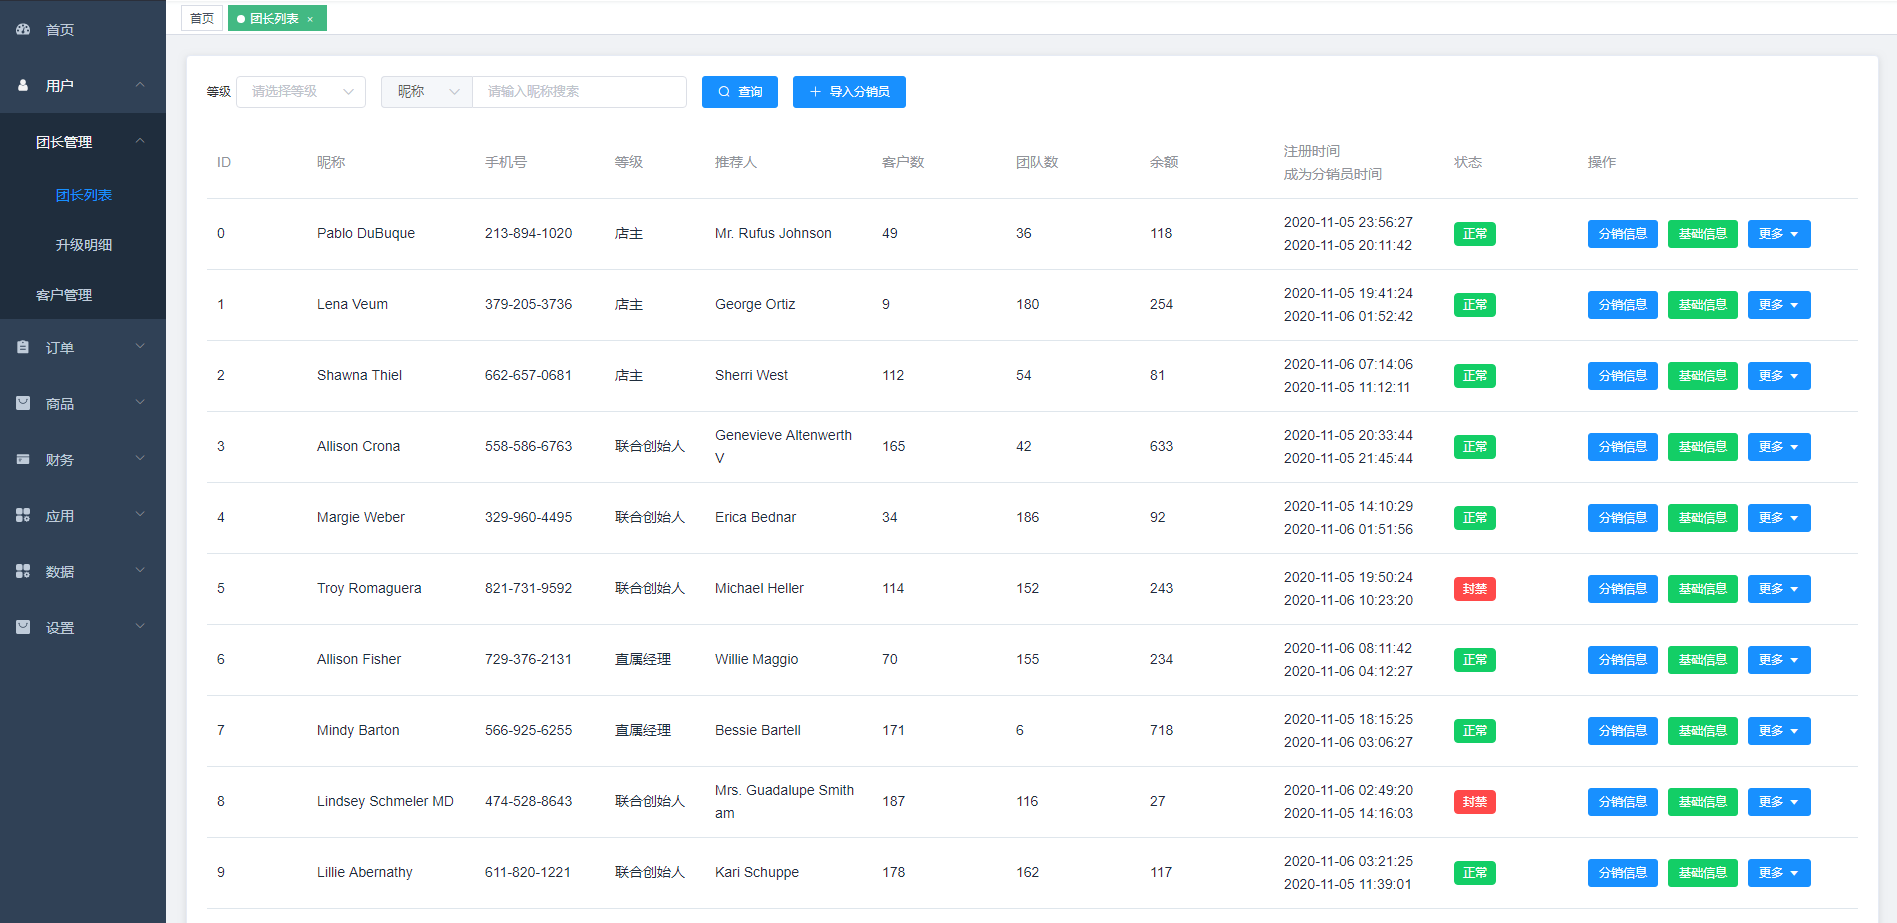Collapse the 团长管理 submenu chevron
Viewport: 1897px width, 923px height.
tap(140, 141)
